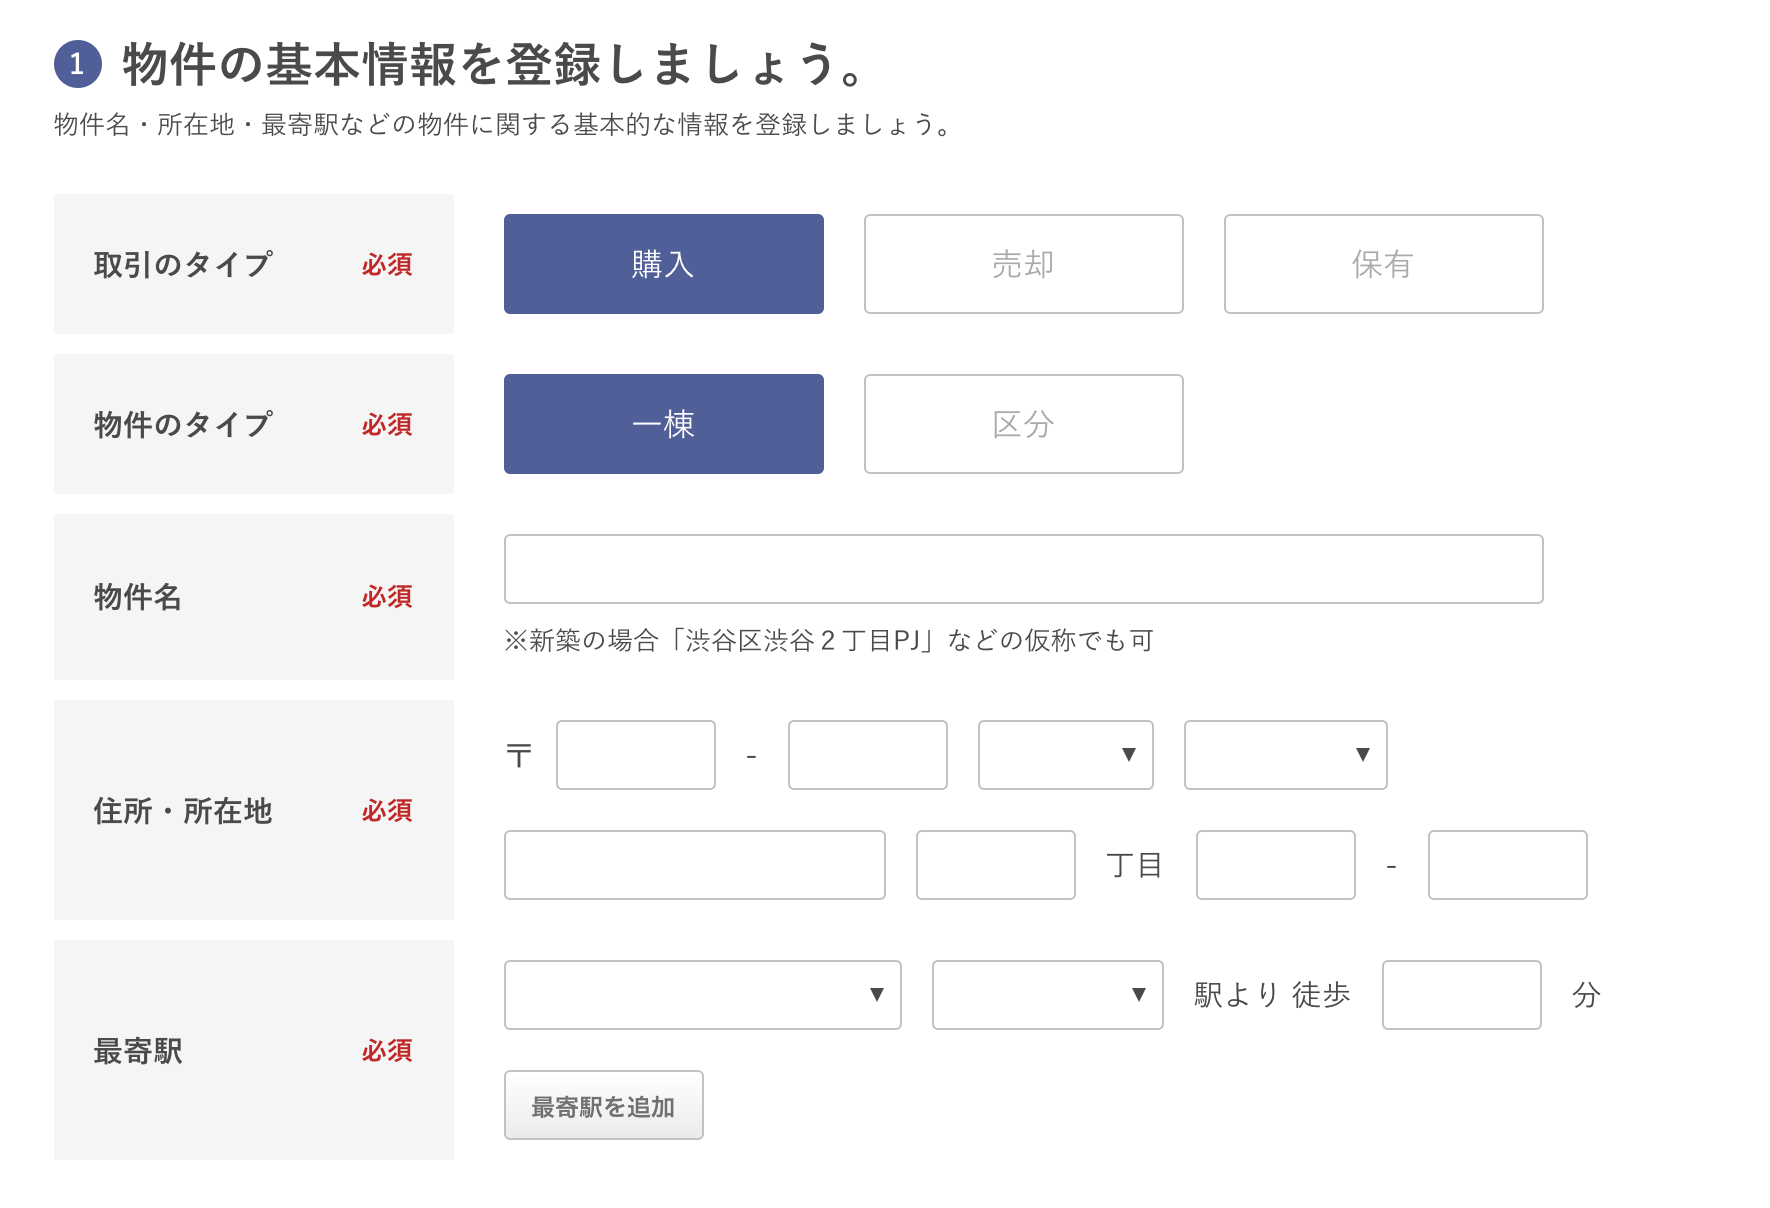The width and height of the screenshot is (1770, 1208).
Task: Click block number field right of 丁目
Action: coord(1275,865)
